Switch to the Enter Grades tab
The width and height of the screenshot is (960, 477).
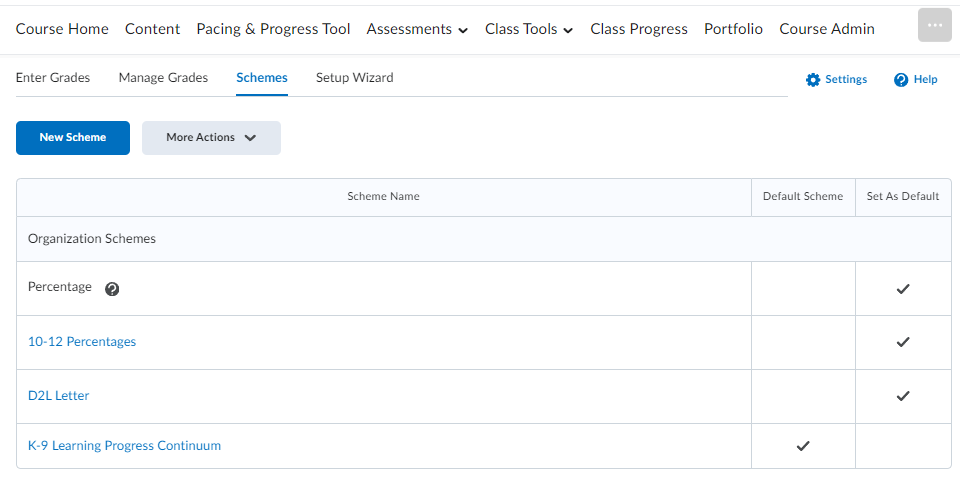[x=53, y=78]
